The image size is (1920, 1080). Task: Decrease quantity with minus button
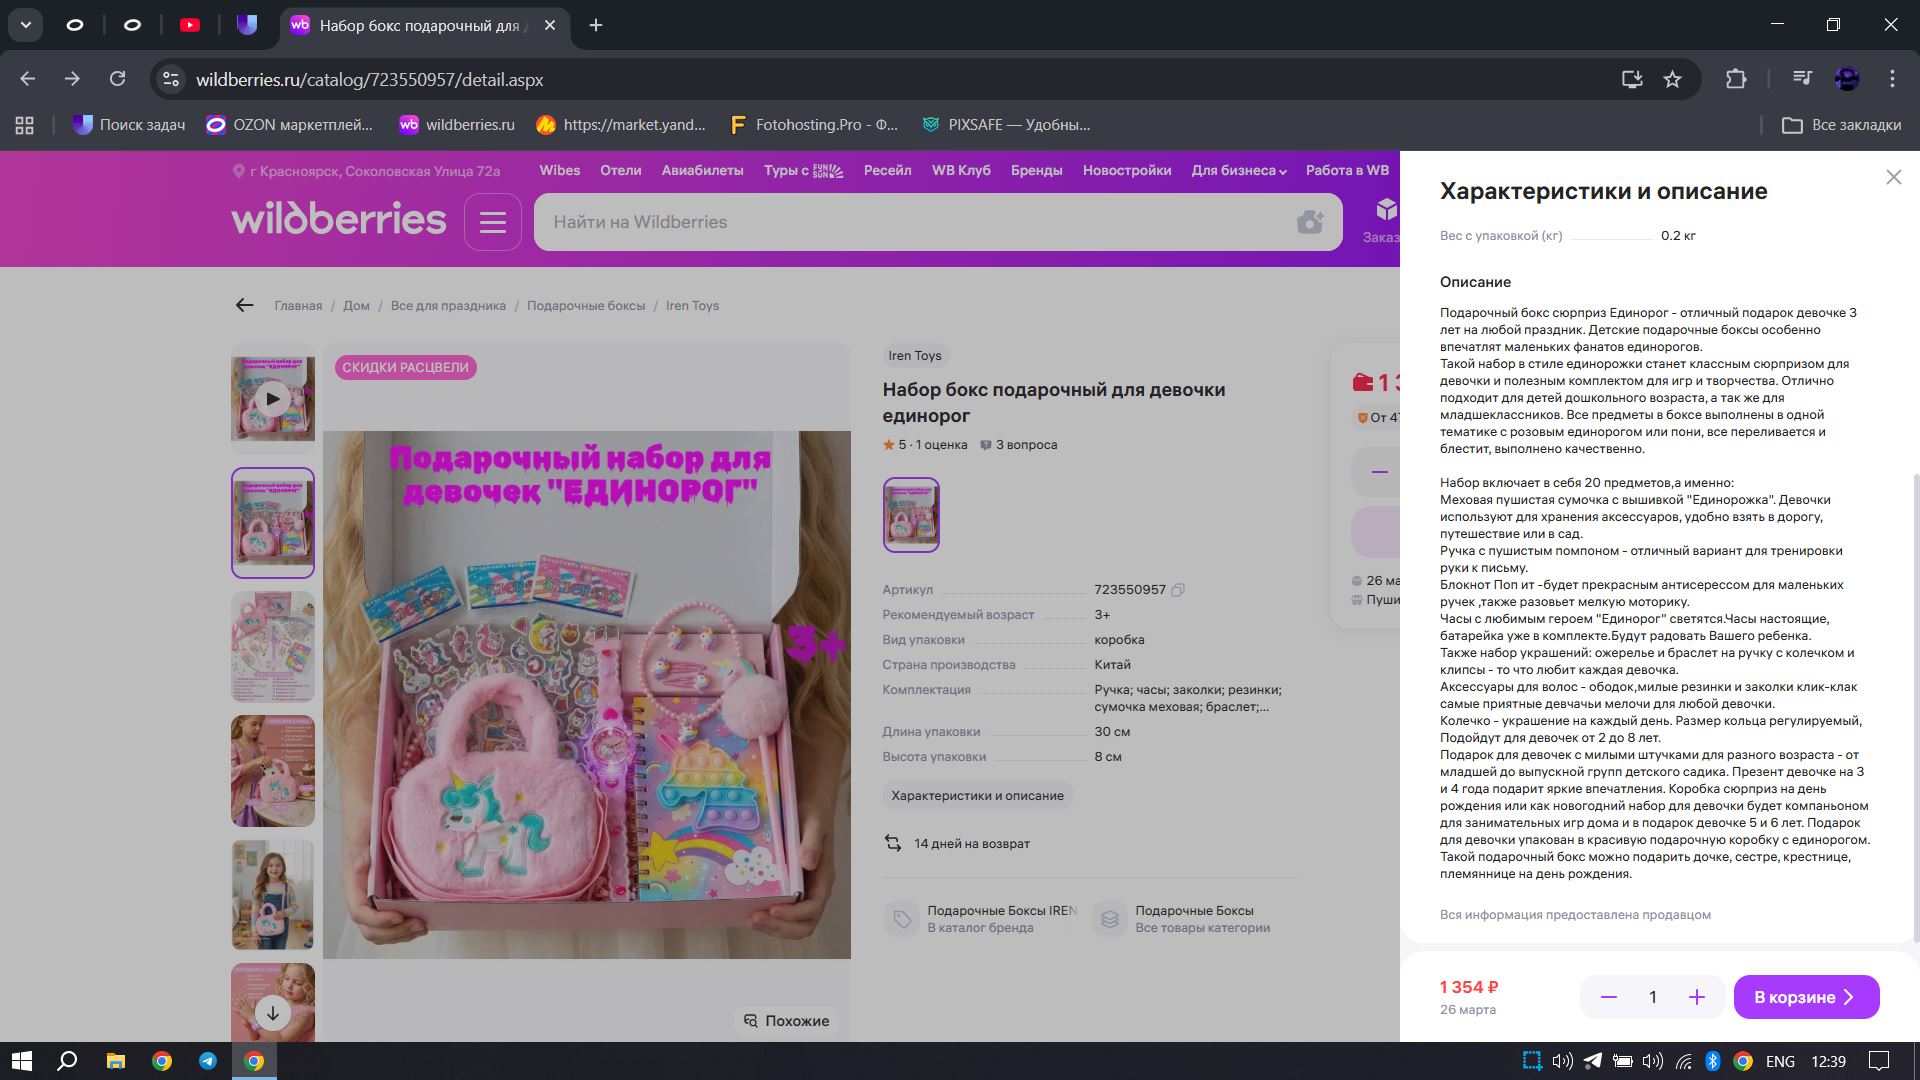point(1608,997)
